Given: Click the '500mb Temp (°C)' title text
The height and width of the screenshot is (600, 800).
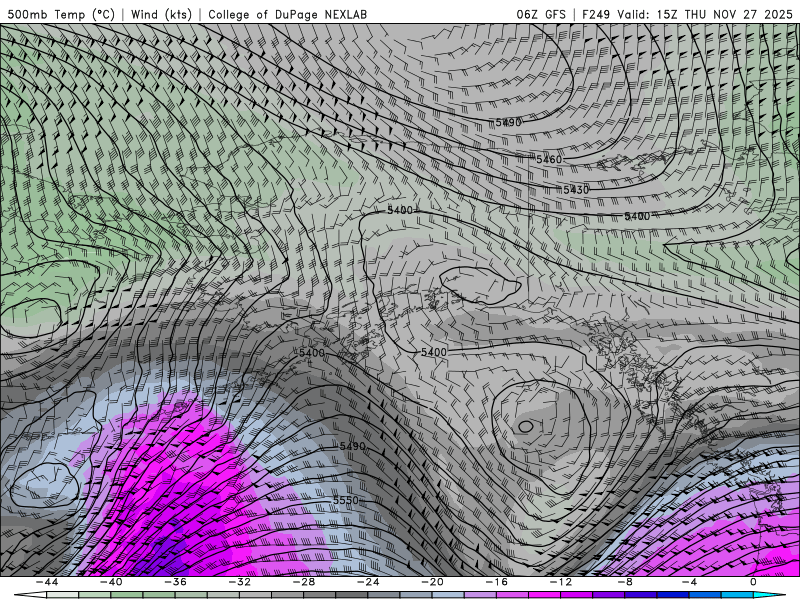Looking at the screenshot, I should (x=61, y=14).
